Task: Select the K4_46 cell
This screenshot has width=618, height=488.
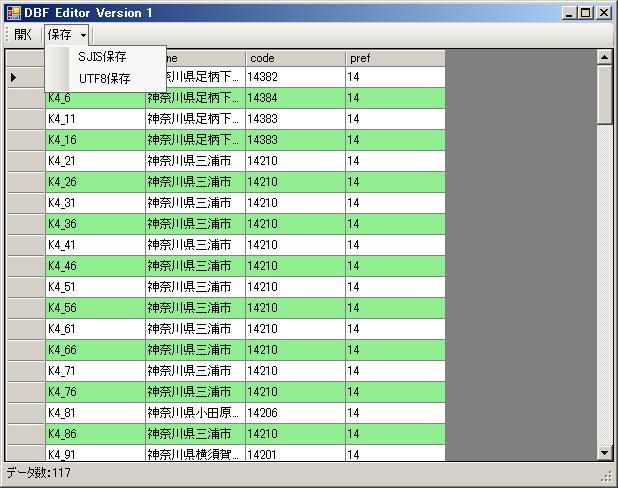Action: [95, 266]
